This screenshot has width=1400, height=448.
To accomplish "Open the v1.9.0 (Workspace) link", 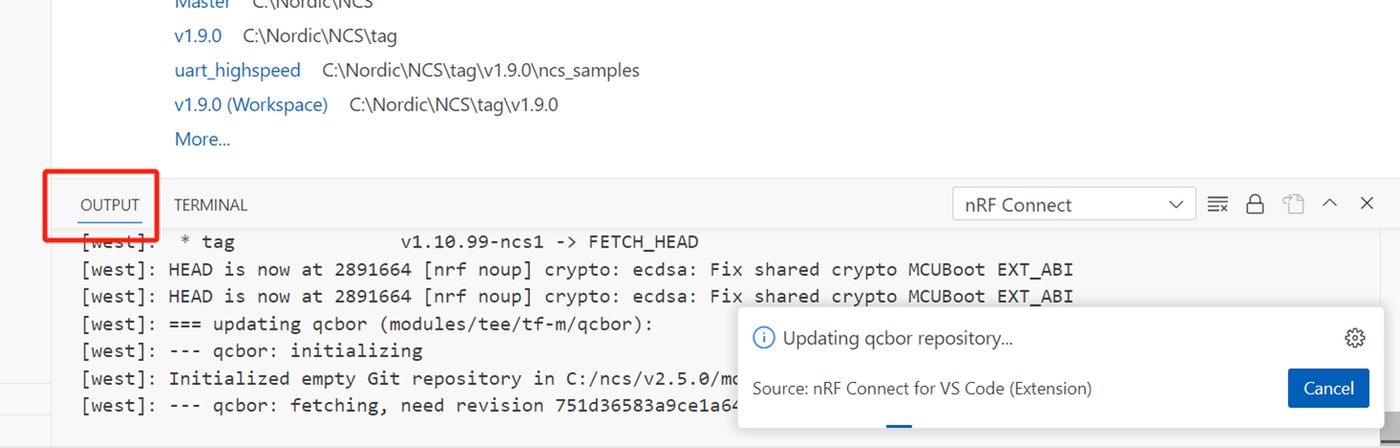I will point(251,104).
